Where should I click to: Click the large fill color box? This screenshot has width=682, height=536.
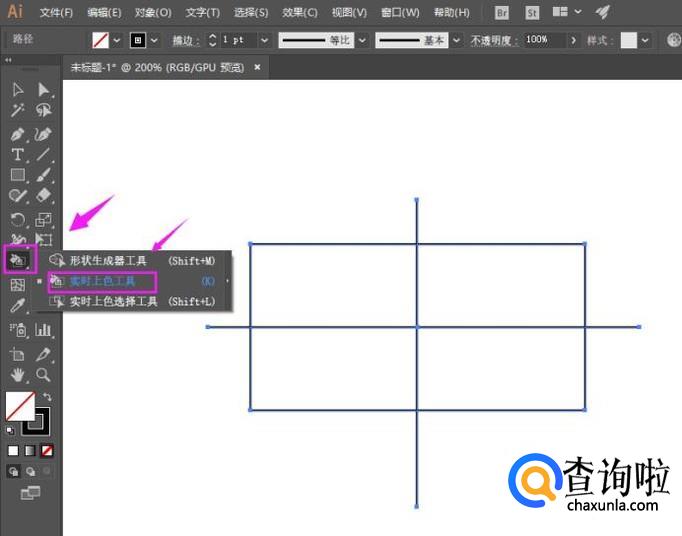coord(19,405)
